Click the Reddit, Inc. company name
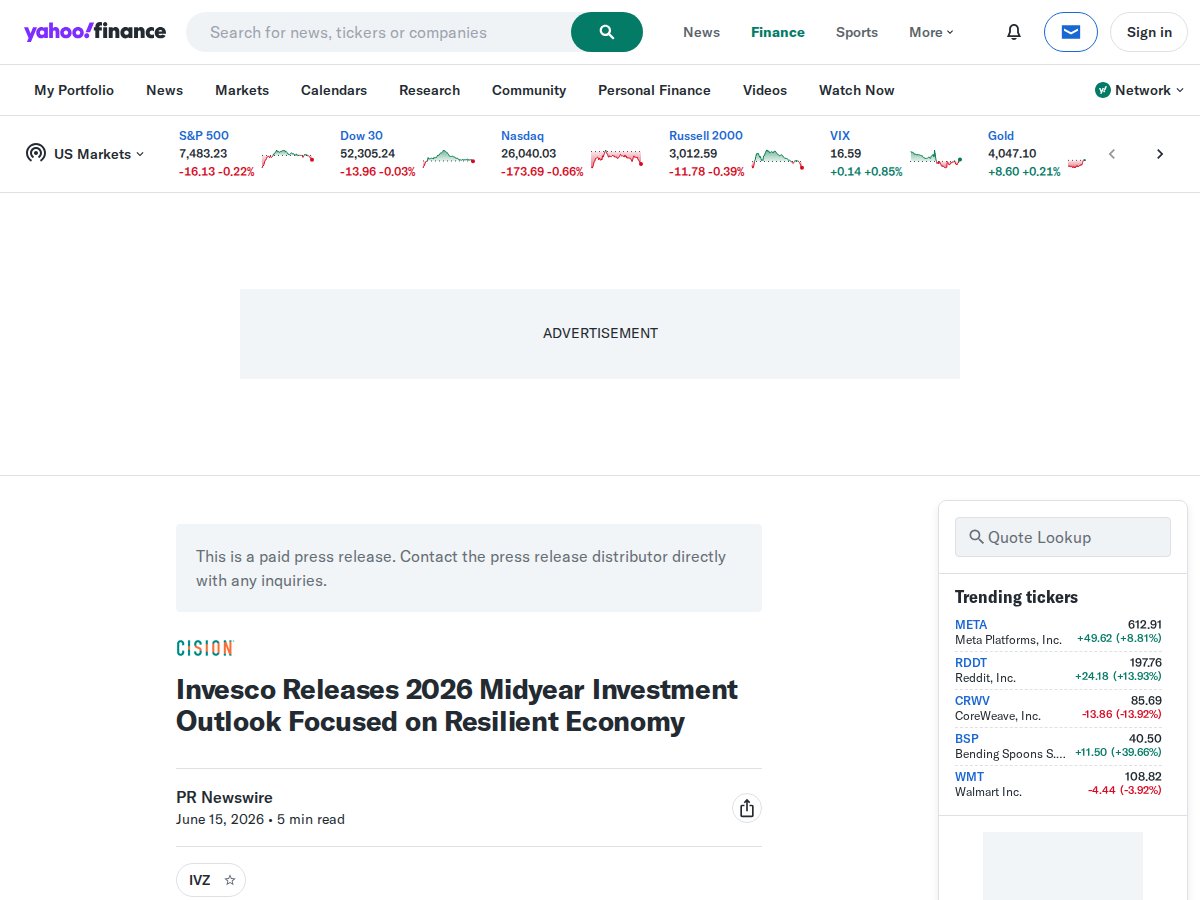The width and height of the screenshot is (1200, 900). (985, 678)
